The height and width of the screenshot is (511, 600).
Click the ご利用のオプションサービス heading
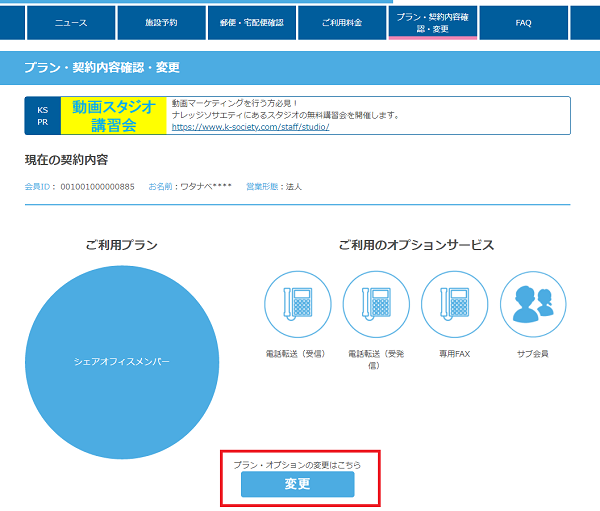point(415,245)
